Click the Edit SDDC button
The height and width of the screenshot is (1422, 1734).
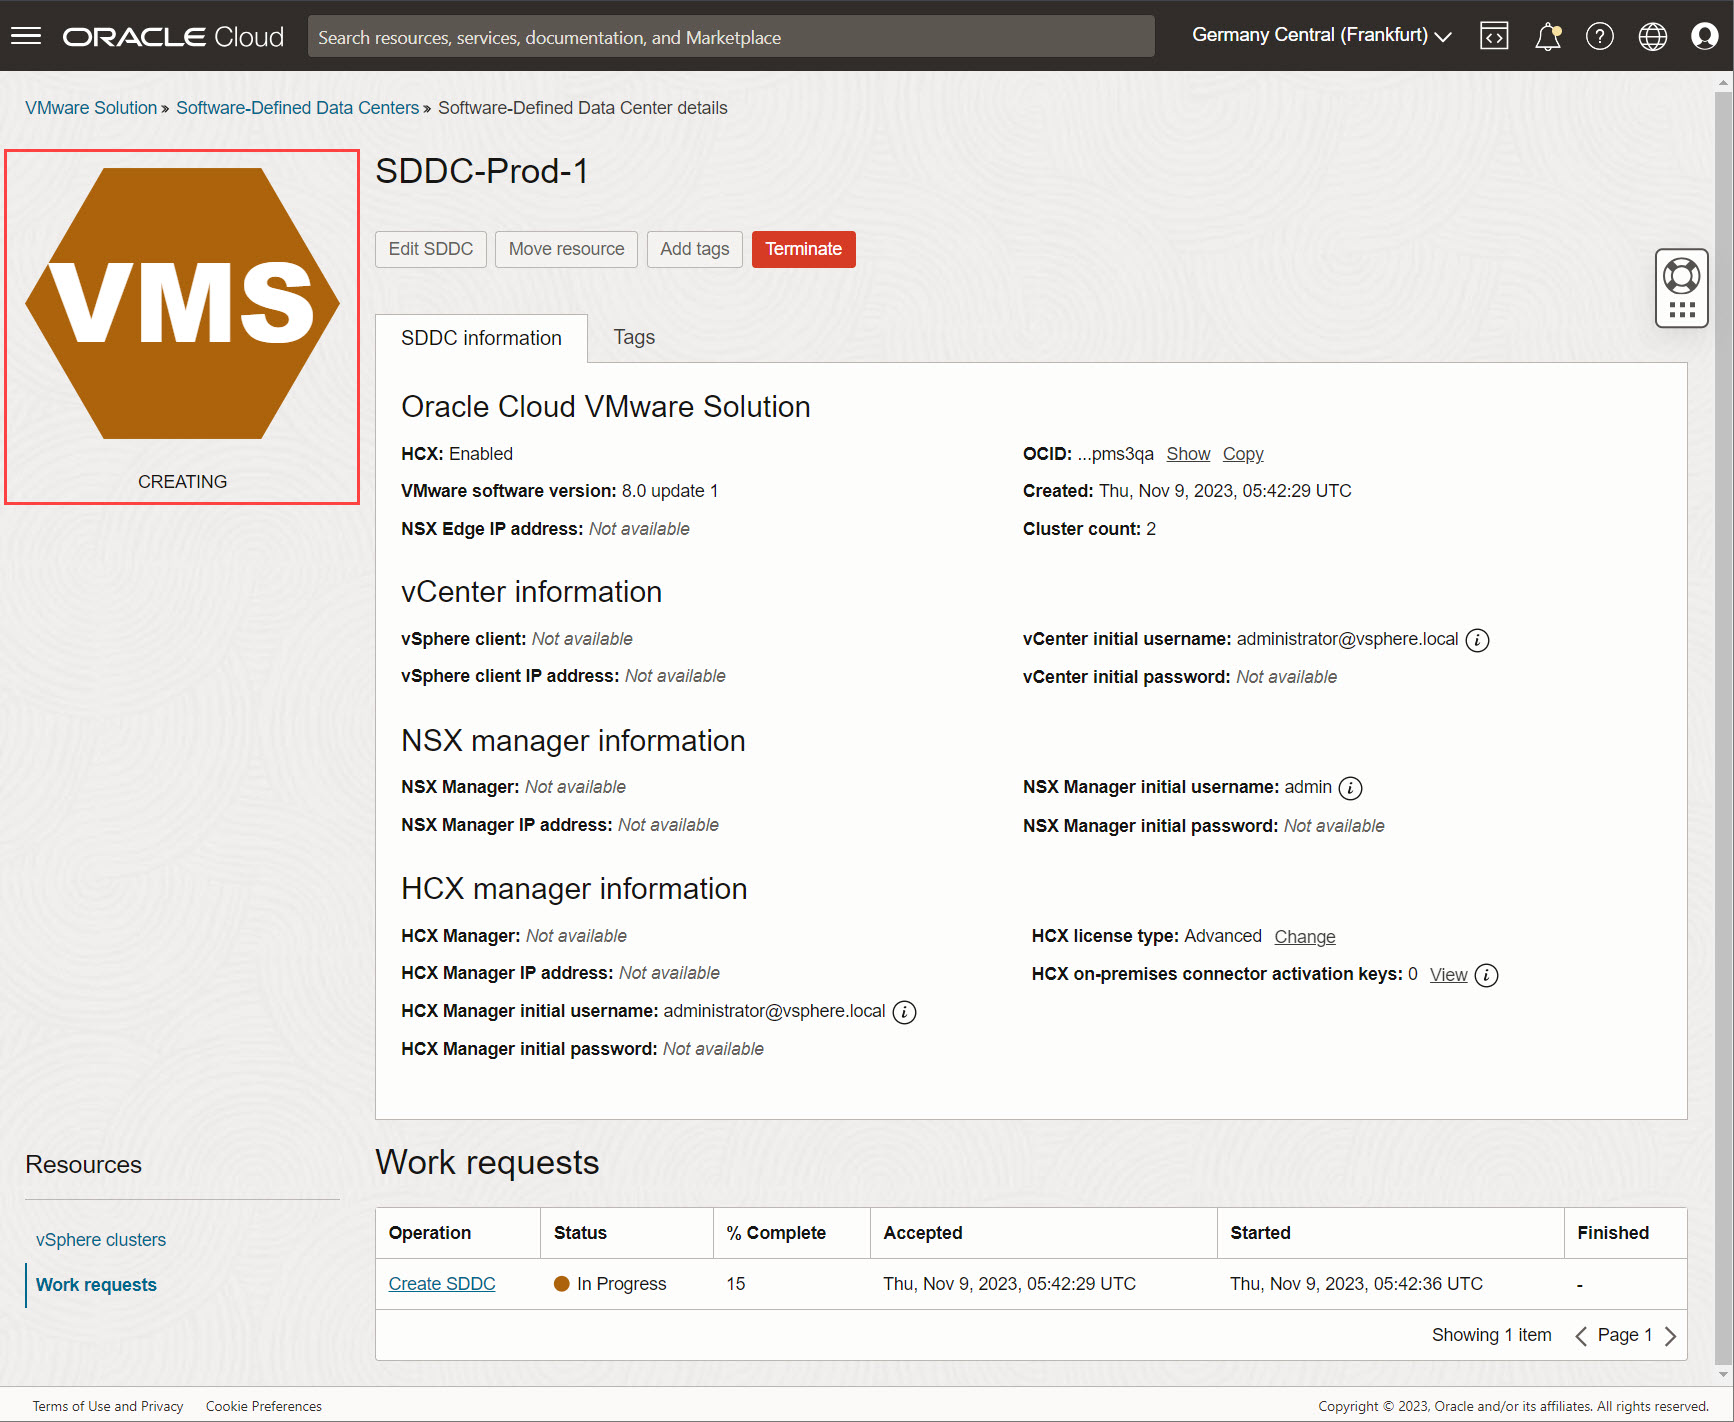[x=431, y=249]
